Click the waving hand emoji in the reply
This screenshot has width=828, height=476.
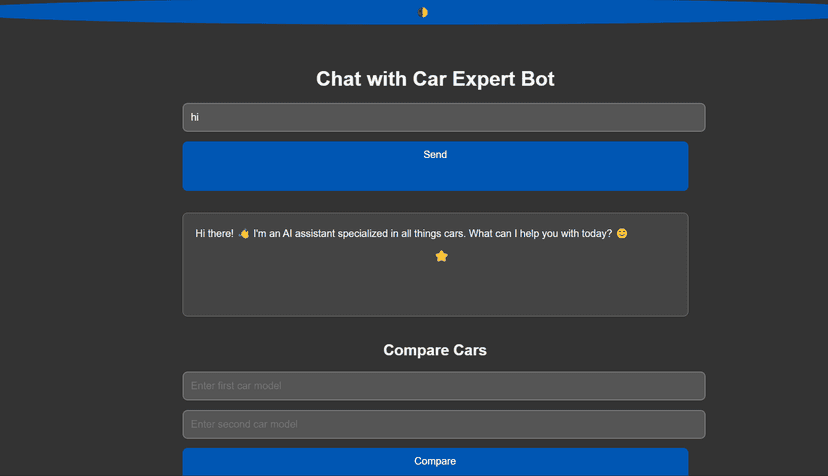(244, 234)
